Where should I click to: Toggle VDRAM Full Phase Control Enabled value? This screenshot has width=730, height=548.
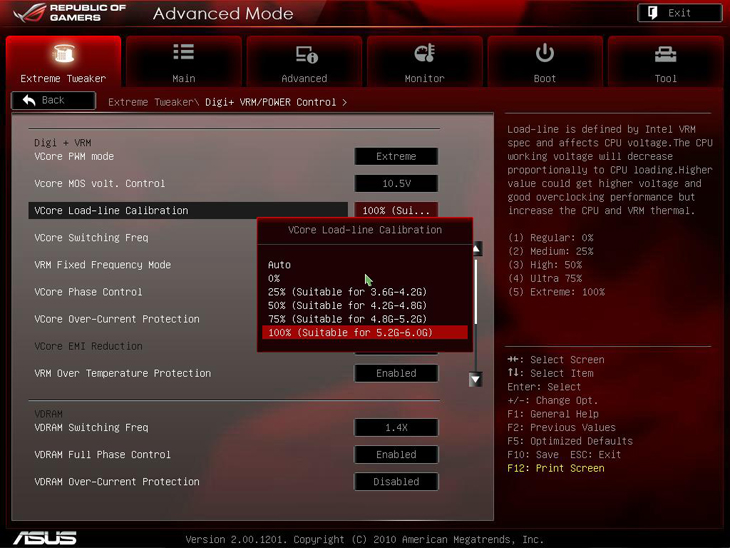396,455
